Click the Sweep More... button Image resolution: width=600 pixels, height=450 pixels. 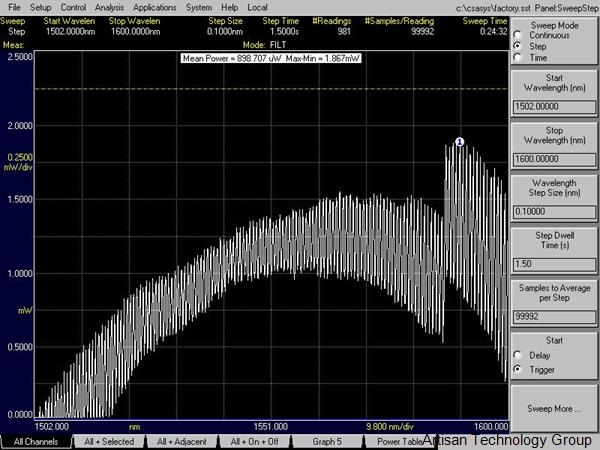553,409
